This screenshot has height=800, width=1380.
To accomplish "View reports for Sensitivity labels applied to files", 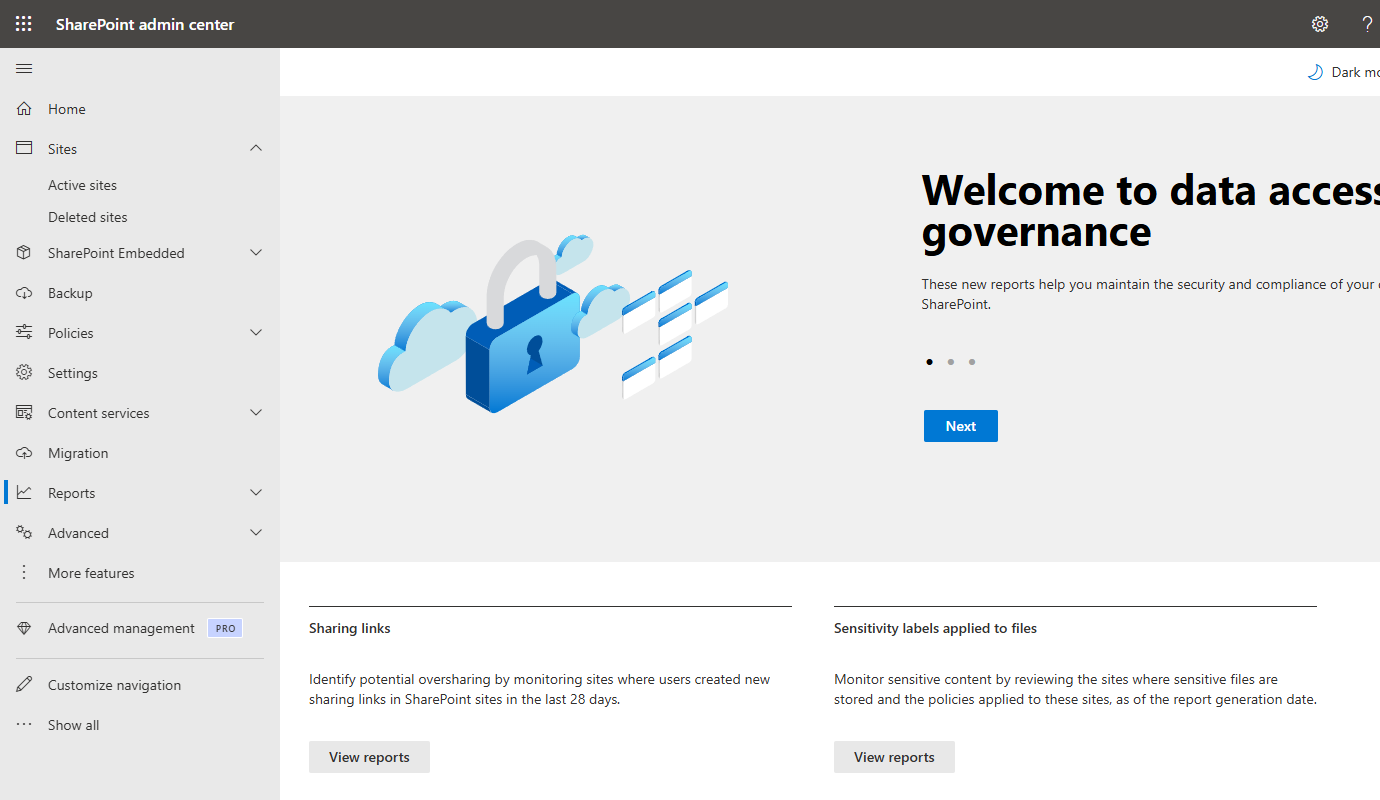I will pos(894,757).
